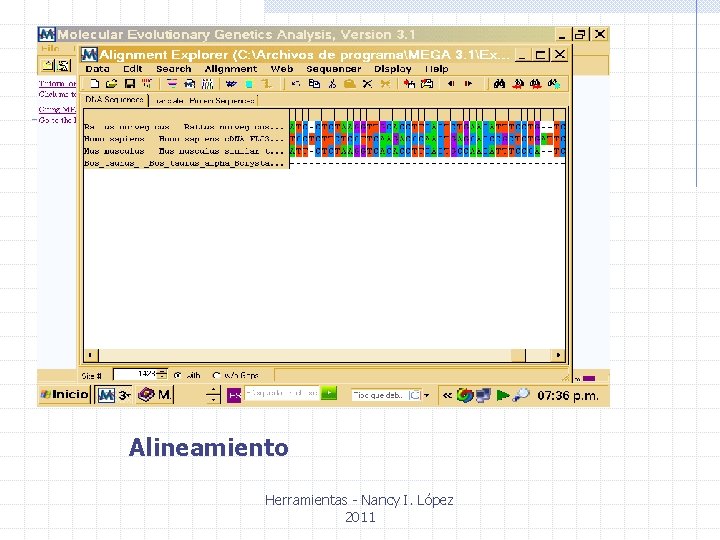Click the green go button on taskbar
This screenshot has width=720, height=540.
(x=329, y=393)
